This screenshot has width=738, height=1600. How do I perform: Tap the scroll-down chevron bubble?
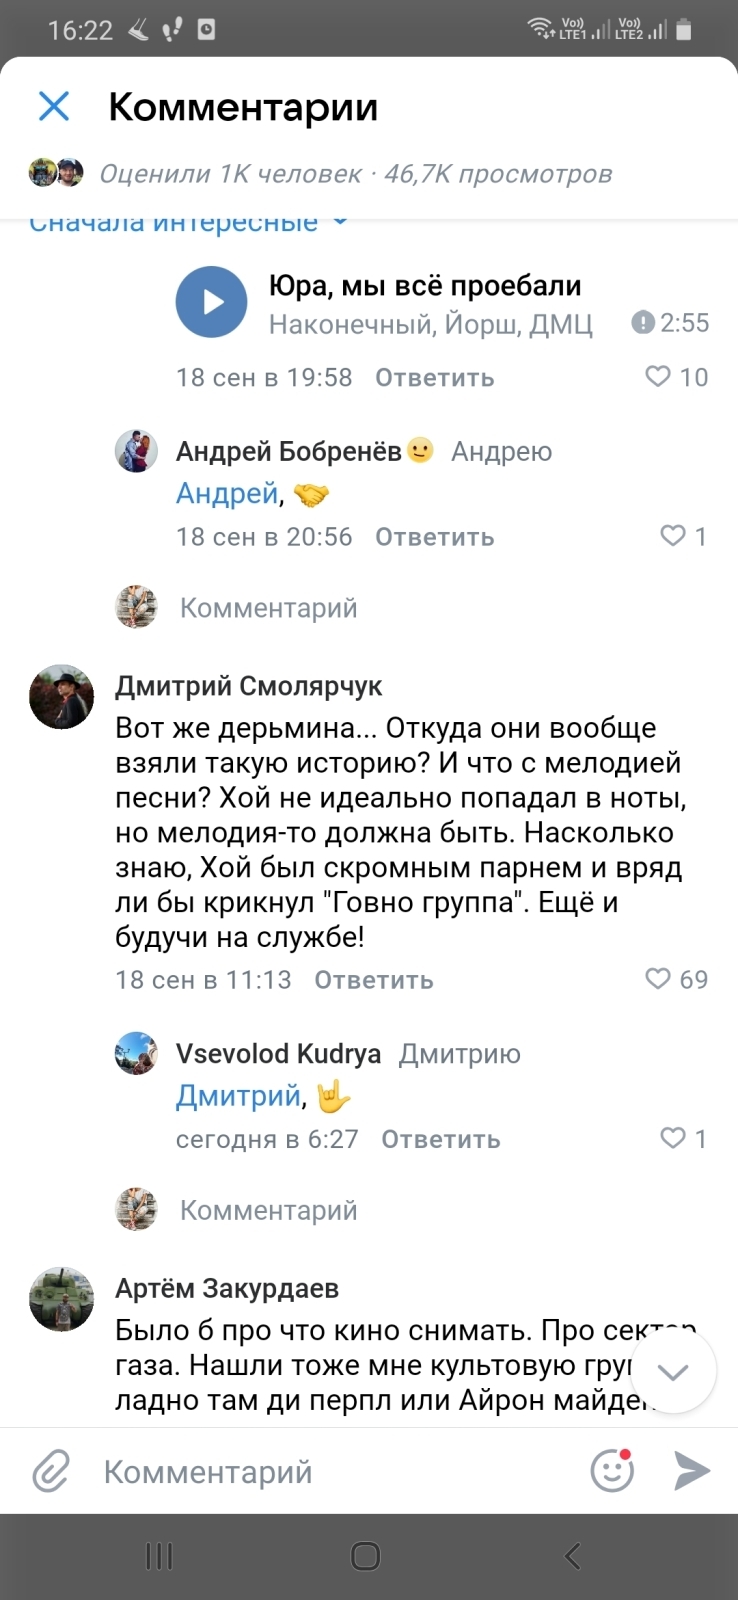pos(672,1372)
